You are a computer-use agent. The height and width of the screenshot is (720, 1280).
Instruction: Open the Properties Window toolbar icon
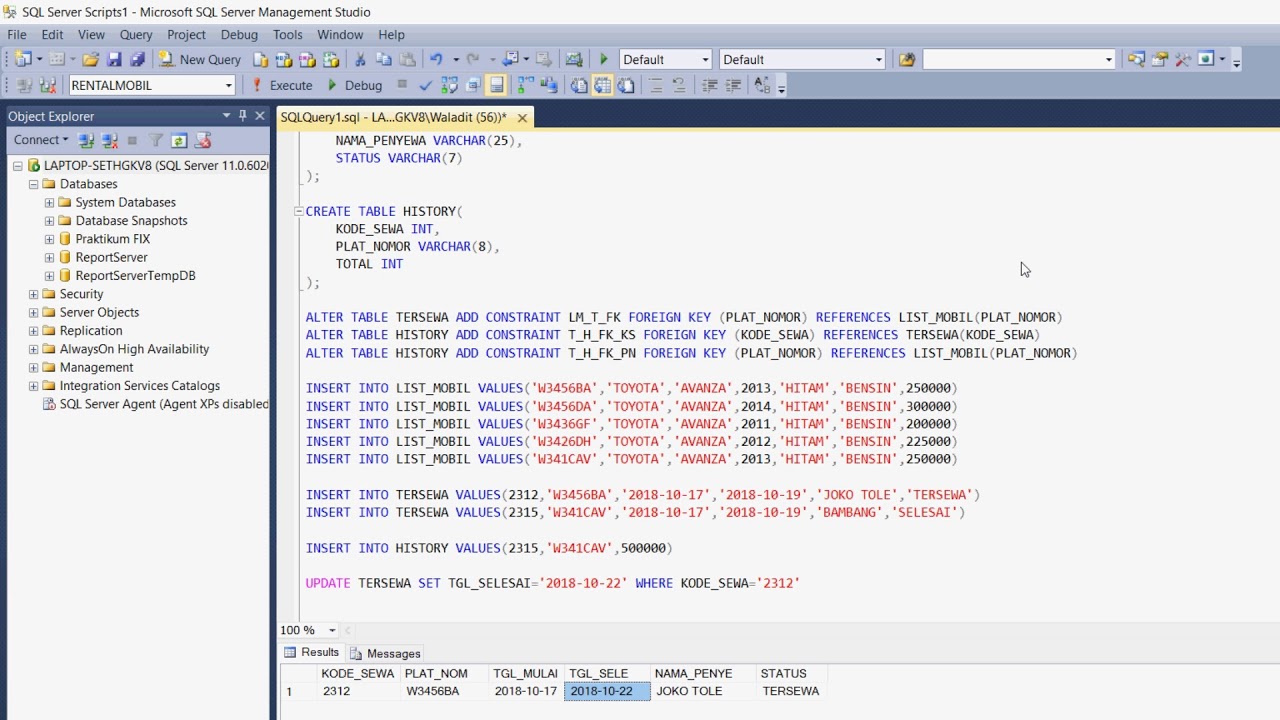coord(1159,60)
